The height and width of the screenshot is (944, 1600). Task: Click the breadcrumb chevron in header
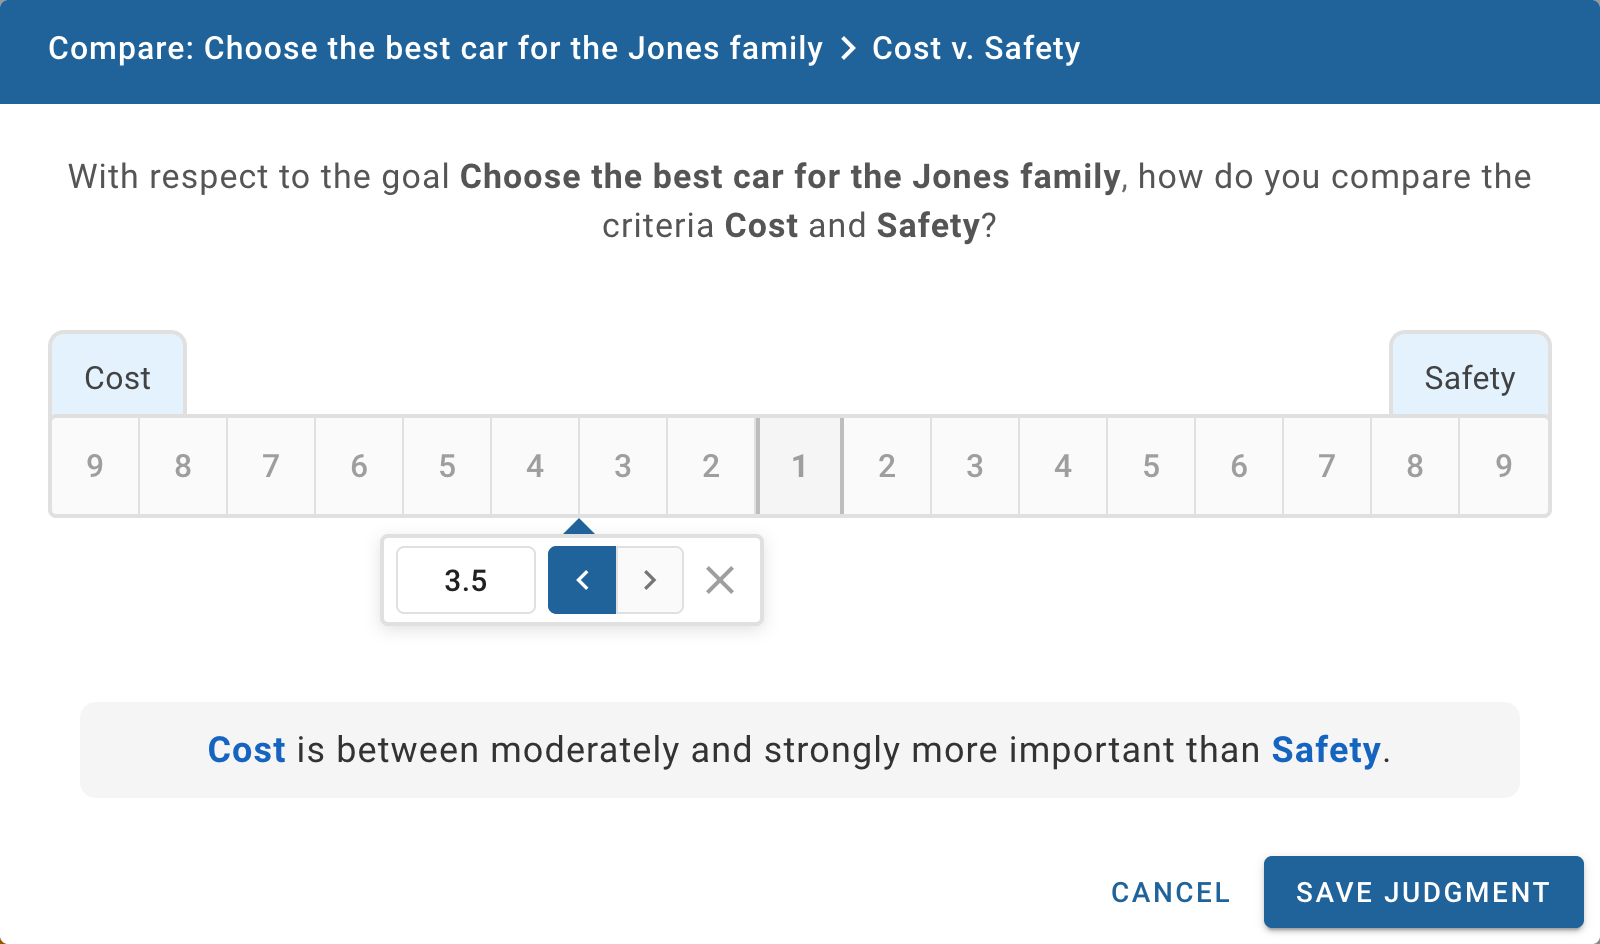(848, 48)
